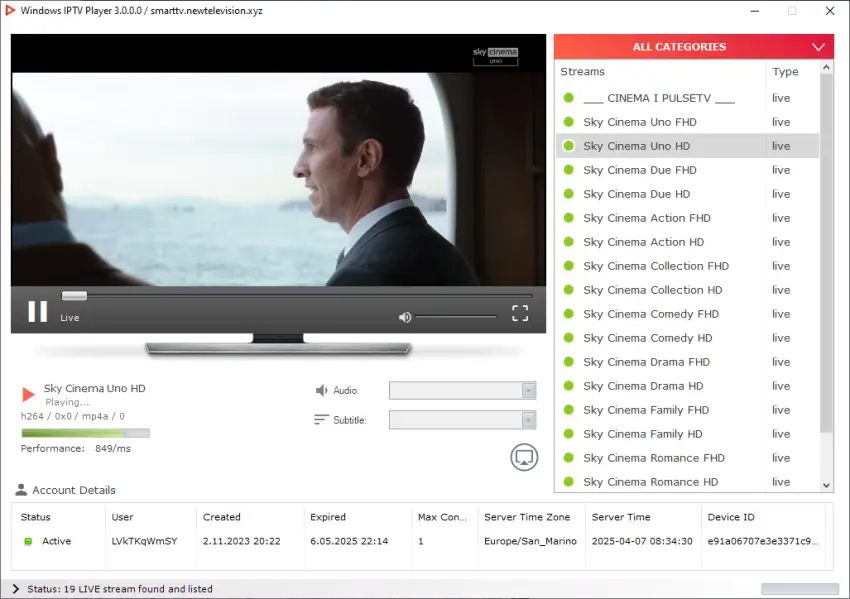The image size is (850, 599).
Task: Click the red play icon beside stream title
Action: [28, 394]
